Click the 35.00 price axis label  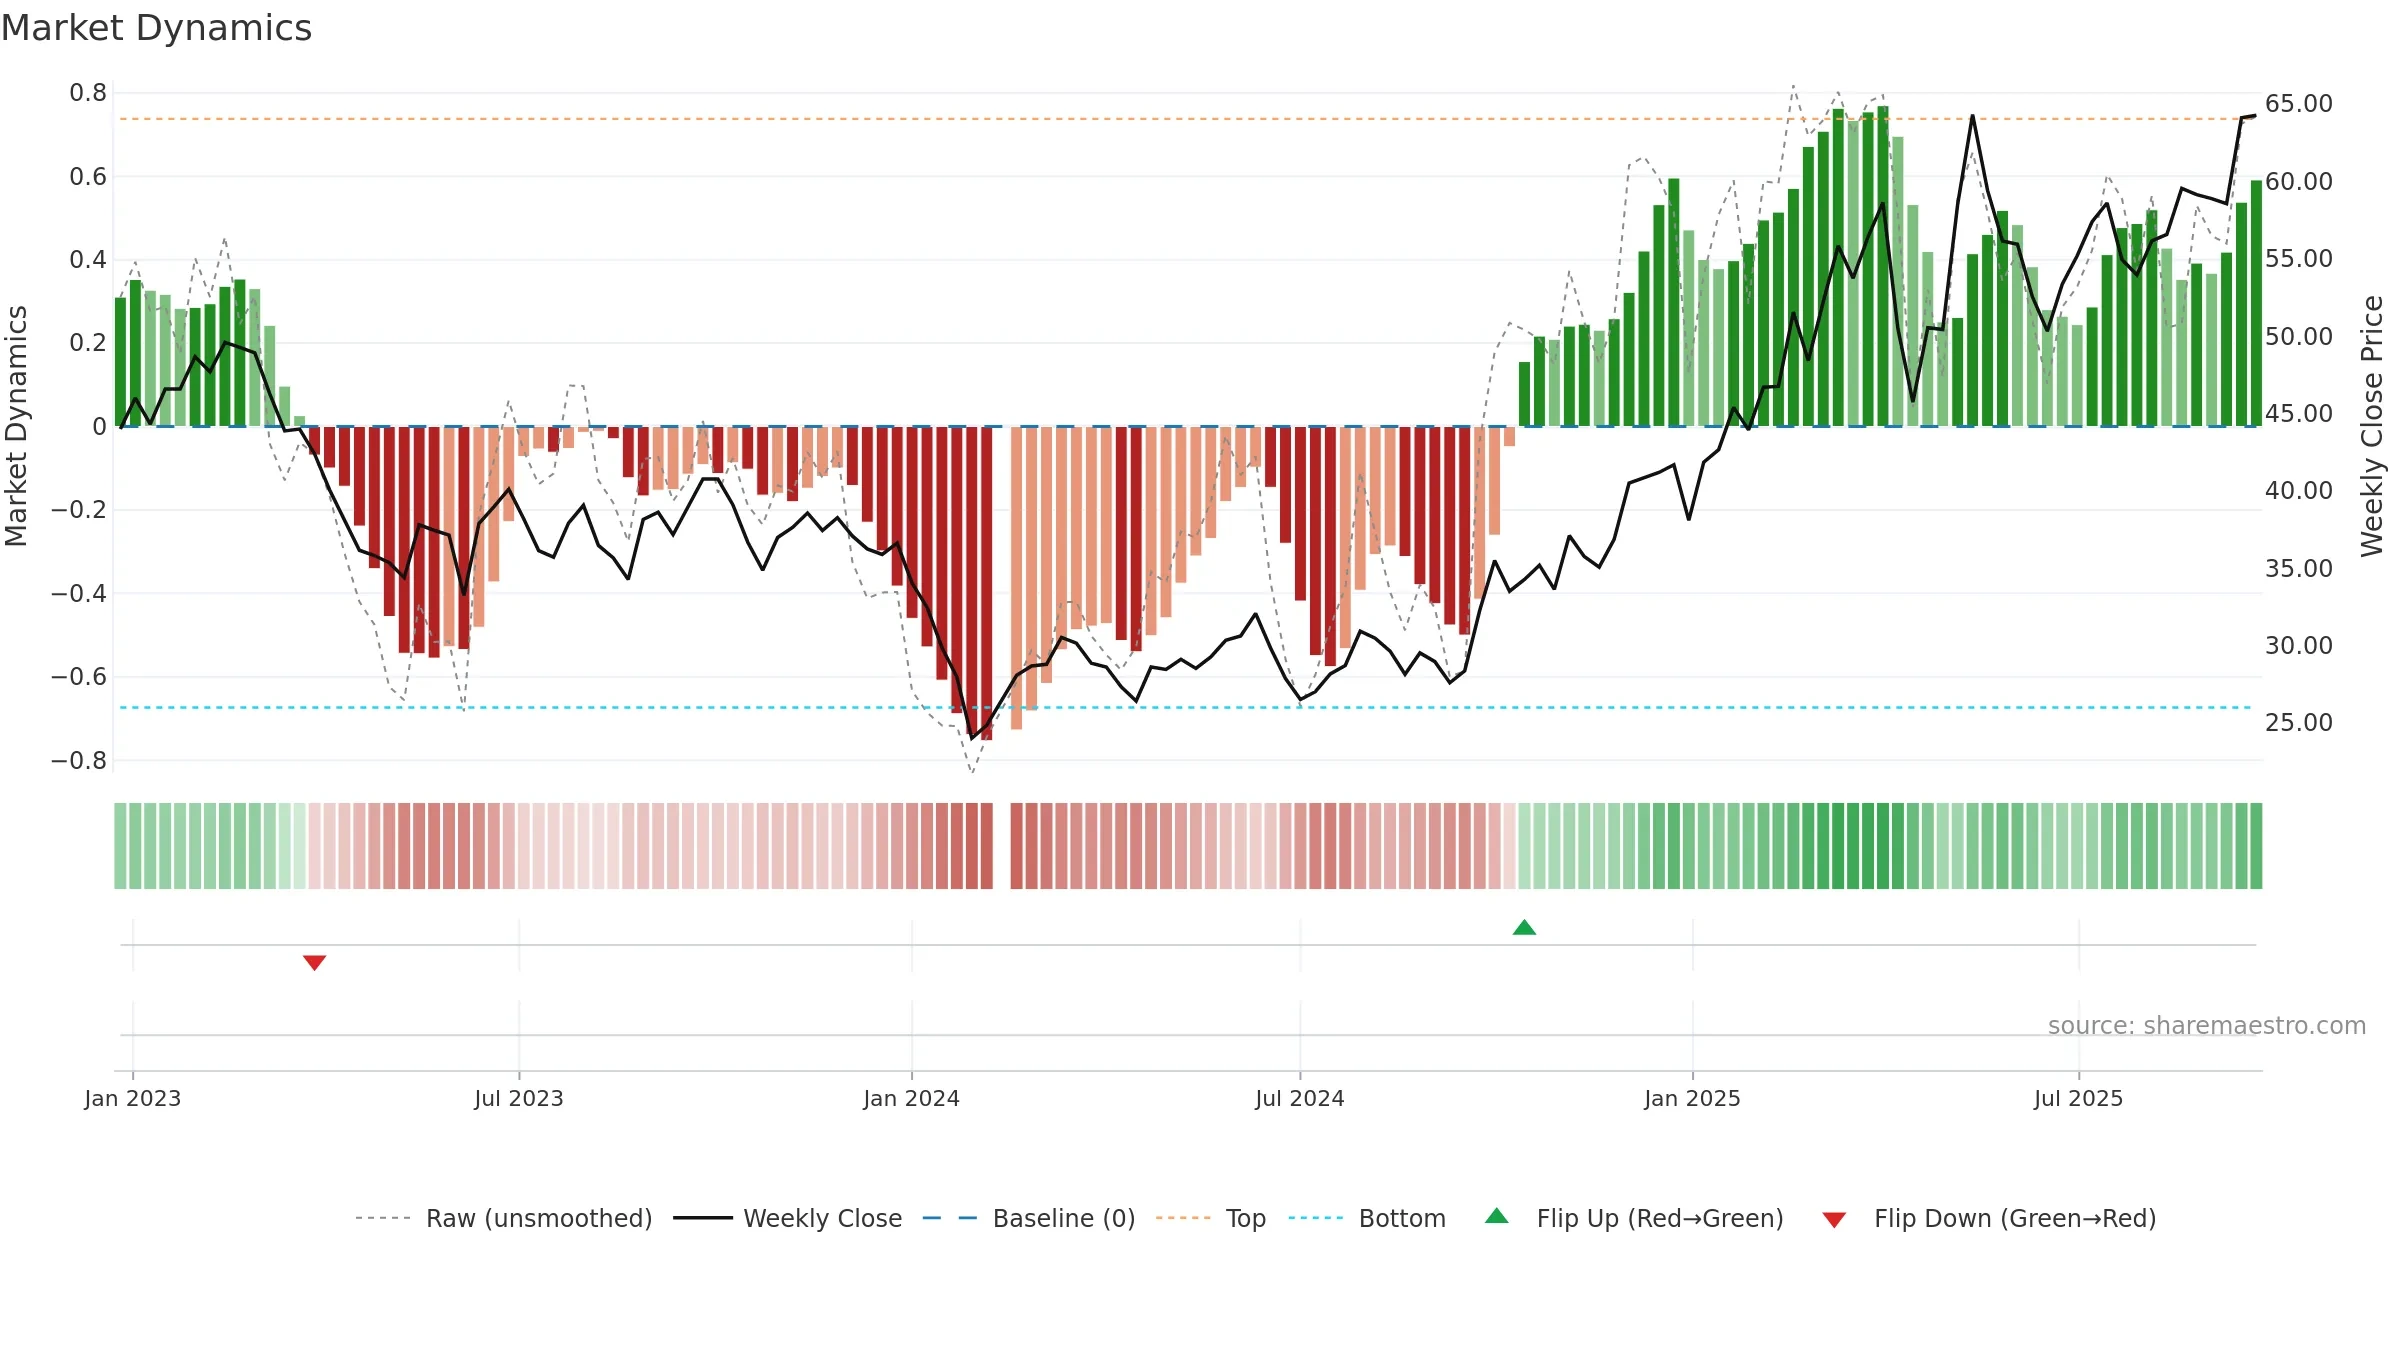[x=2299, y=568]
